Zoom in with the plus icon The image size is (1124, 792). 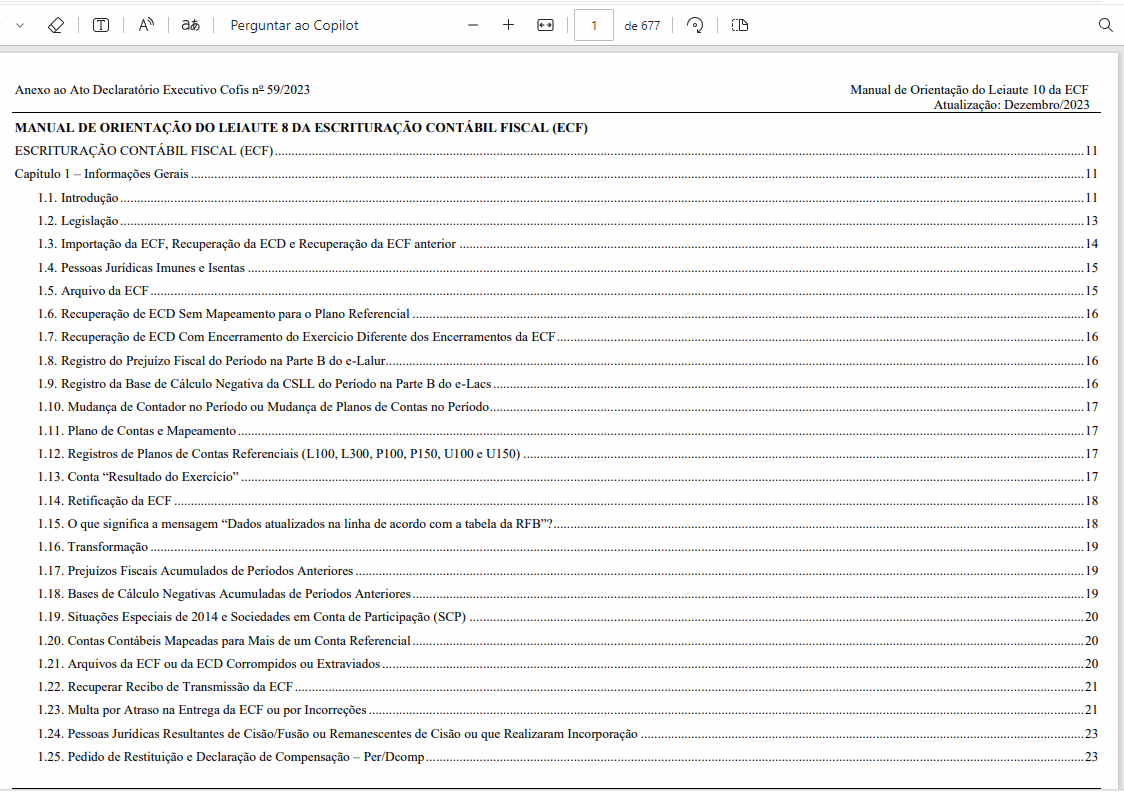pyautogui.click(x=508, y=25)
